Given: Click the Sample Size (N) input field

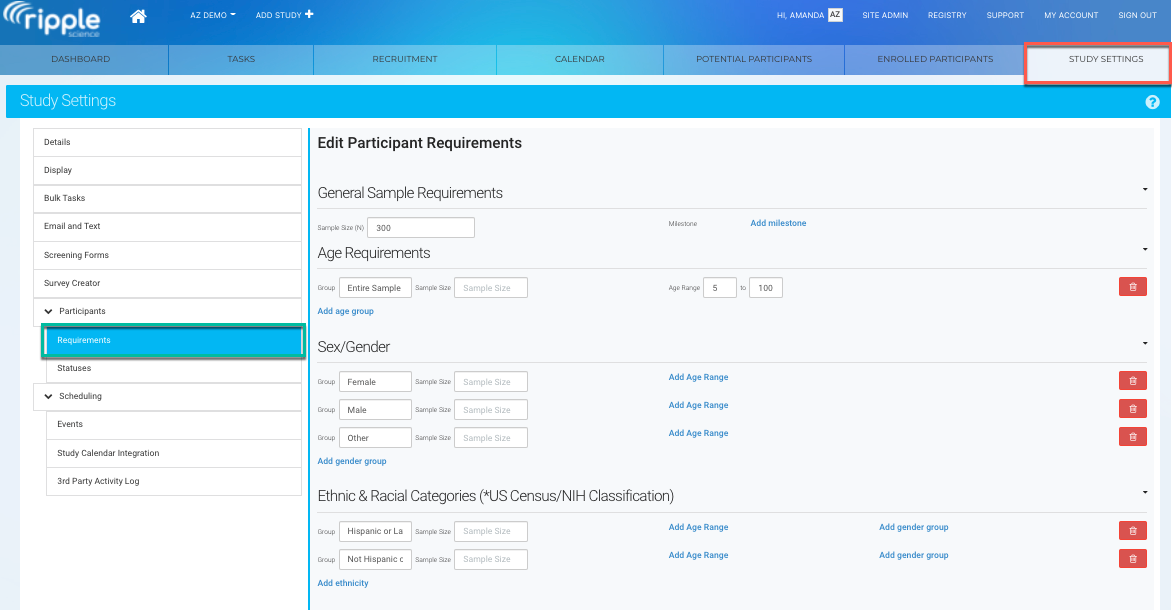Looking at the screenshot, I should coord(420,228).
